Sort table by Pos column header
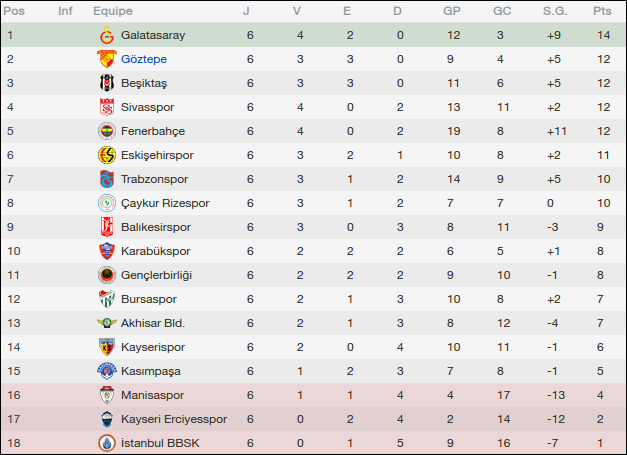The height and width of the screenshot is (455, 627). (16, 11)
